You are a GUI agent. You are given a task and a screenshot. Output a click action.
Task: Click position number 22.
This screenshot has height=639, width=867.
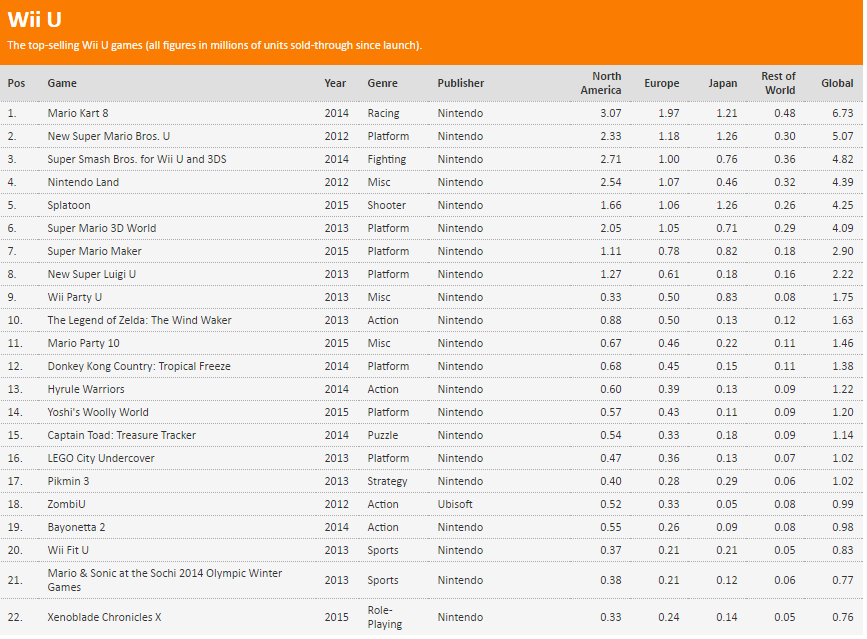15,617
